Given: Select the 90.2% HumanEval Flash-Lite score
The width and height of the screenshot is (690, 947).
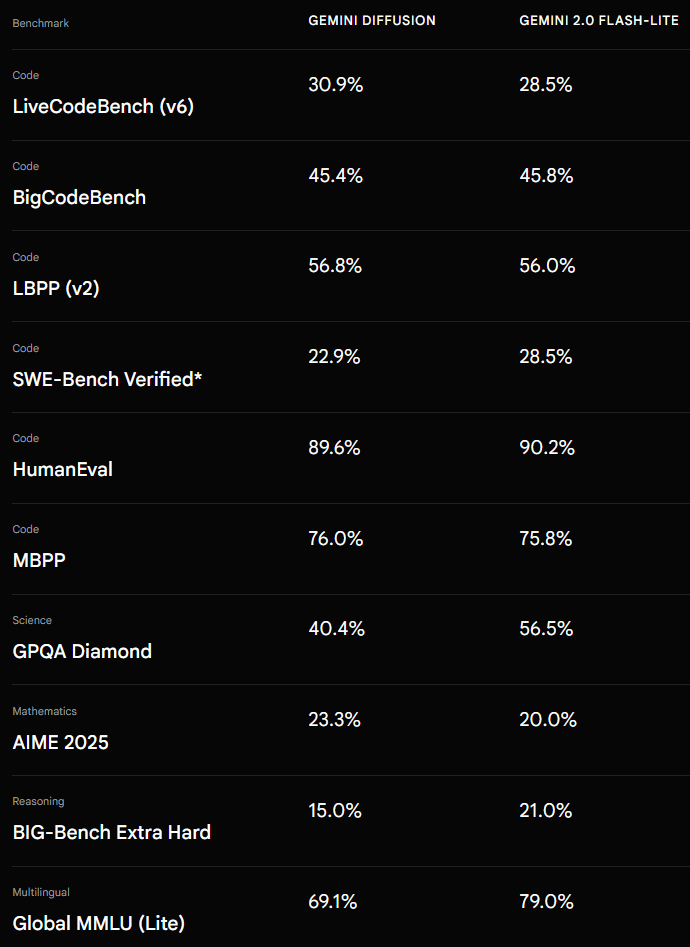Looking at the screenshot, I should 547,448.
